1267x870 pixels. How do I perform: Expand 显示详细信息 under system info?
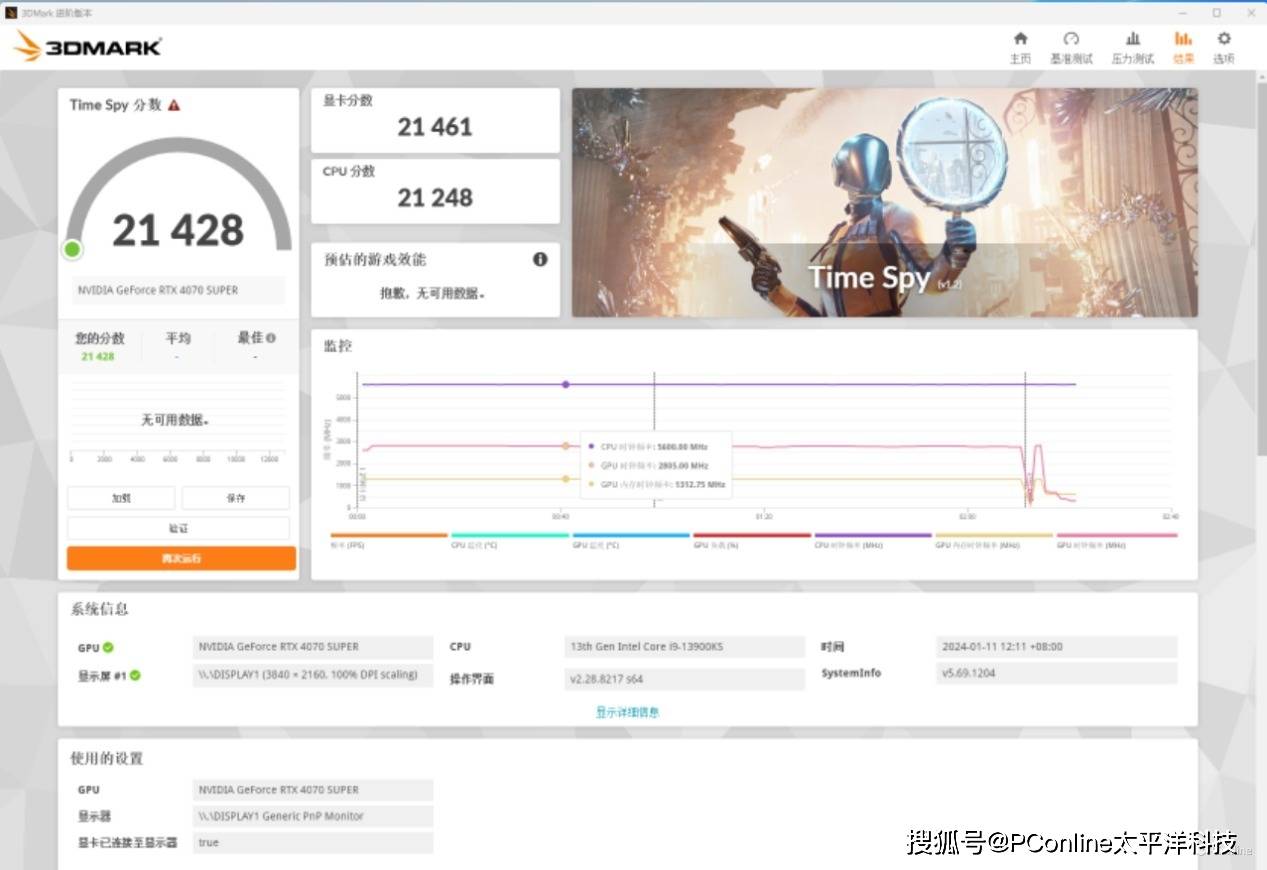coord(627,712)
